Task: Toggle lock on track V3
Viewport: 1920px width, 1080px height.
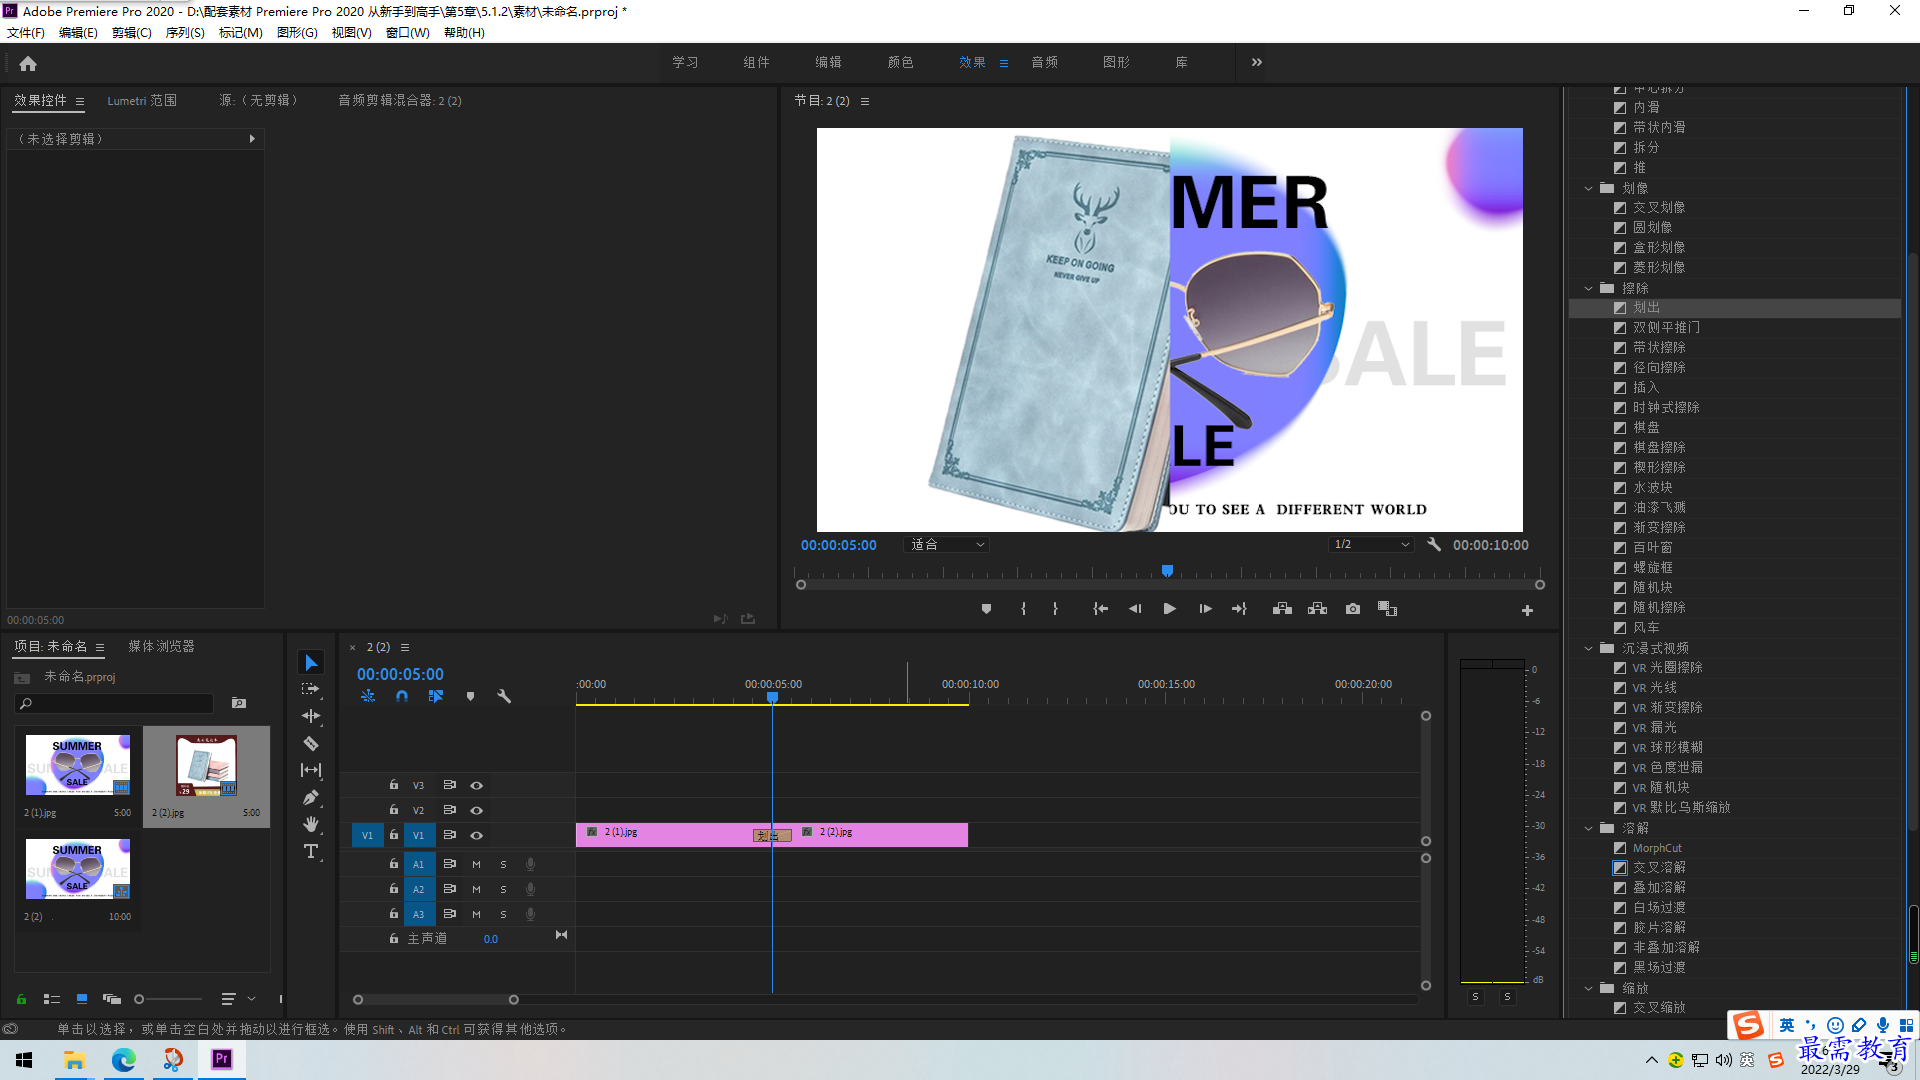Action: coord(394,785)
